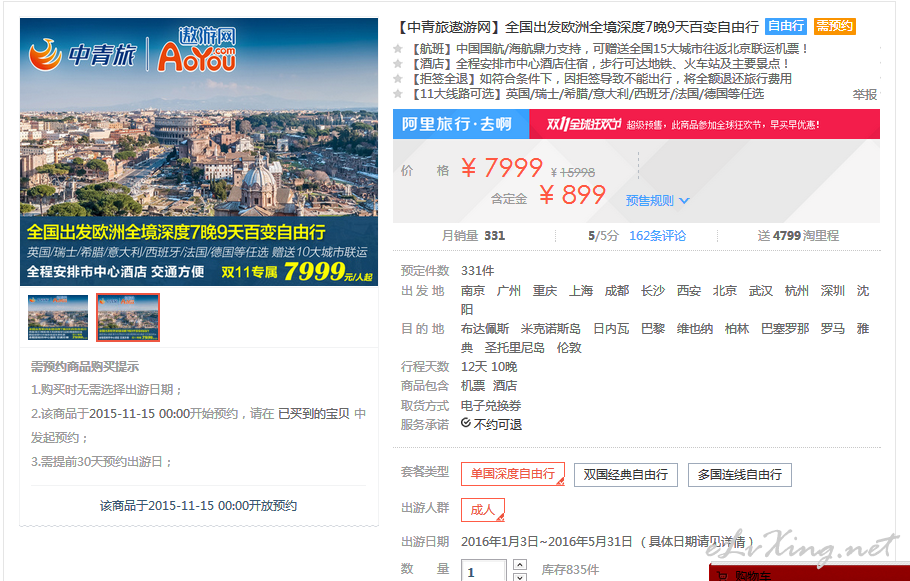This screenshot has height=581, width=910.
Task: Click the star icon beside 【11大线路可选】
Action: pos(398,94)
